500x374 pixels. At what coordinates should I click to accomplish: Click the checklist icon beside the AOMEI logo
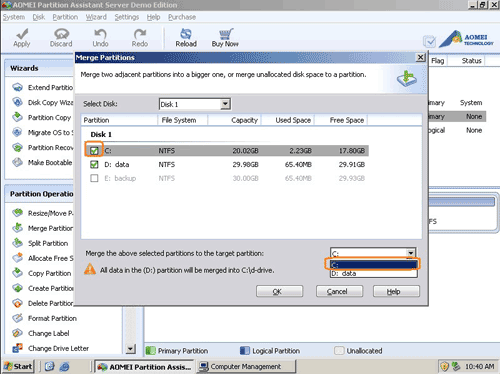(429, 41)
